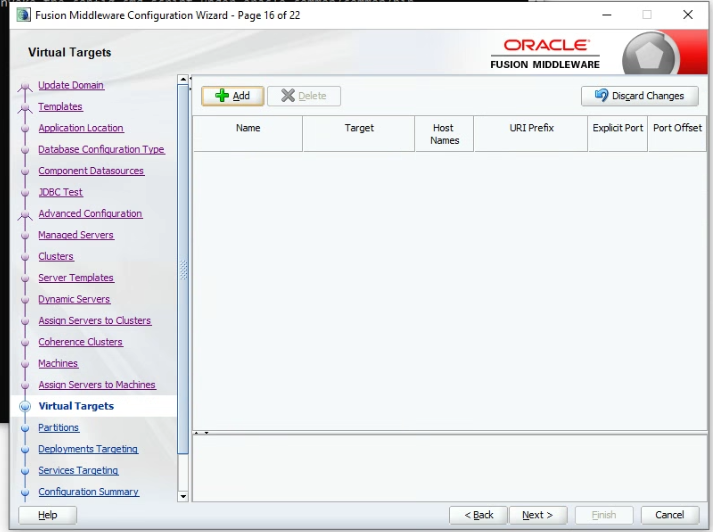Click the Port Offset column header
Viewport: 713px width, 532px height.
[x=677, y=134]
